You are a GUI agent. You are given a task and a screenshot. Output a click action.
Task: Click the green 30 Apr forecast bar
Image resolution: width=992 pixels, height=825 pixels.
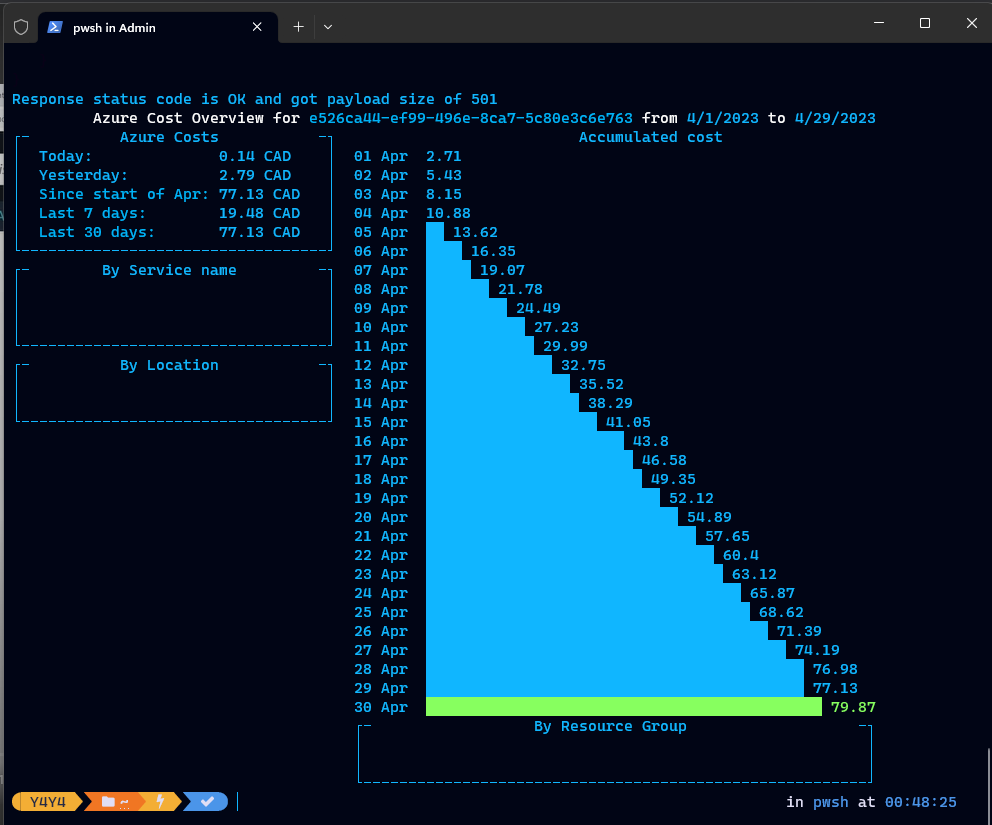(624, 707)
